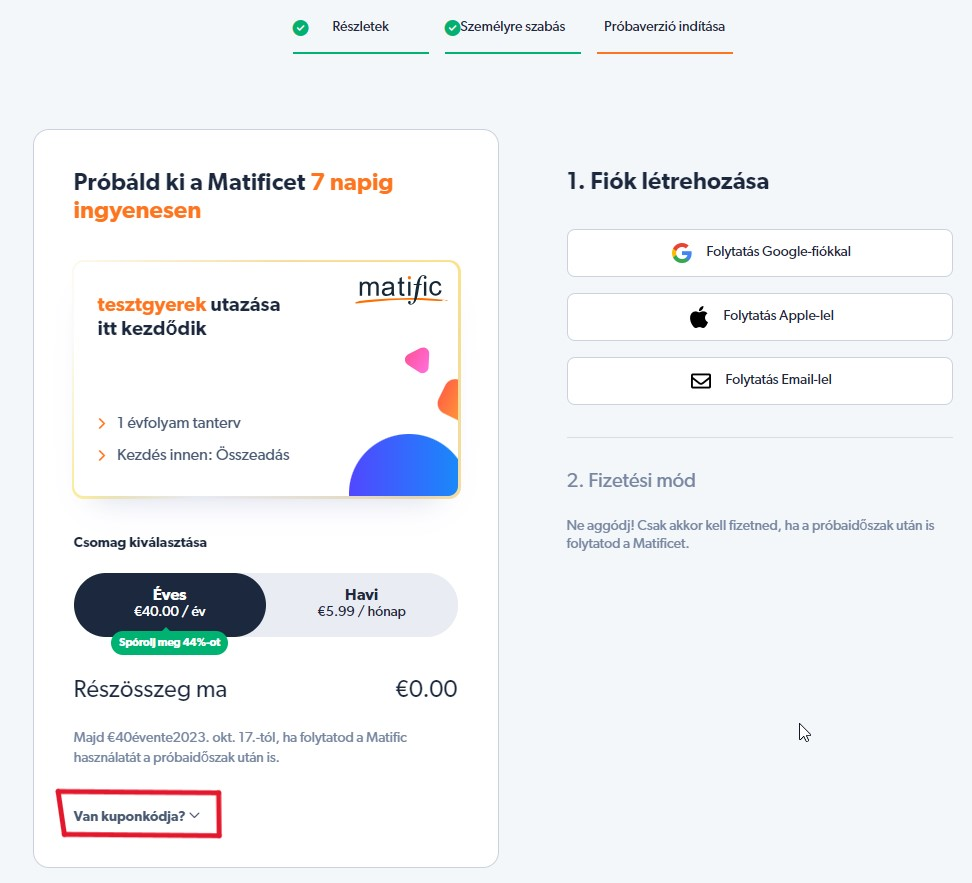This screenshot has height=883, width=972.
Task: Switch to the Havi €5.99 plan
Action: click(361, 605)
